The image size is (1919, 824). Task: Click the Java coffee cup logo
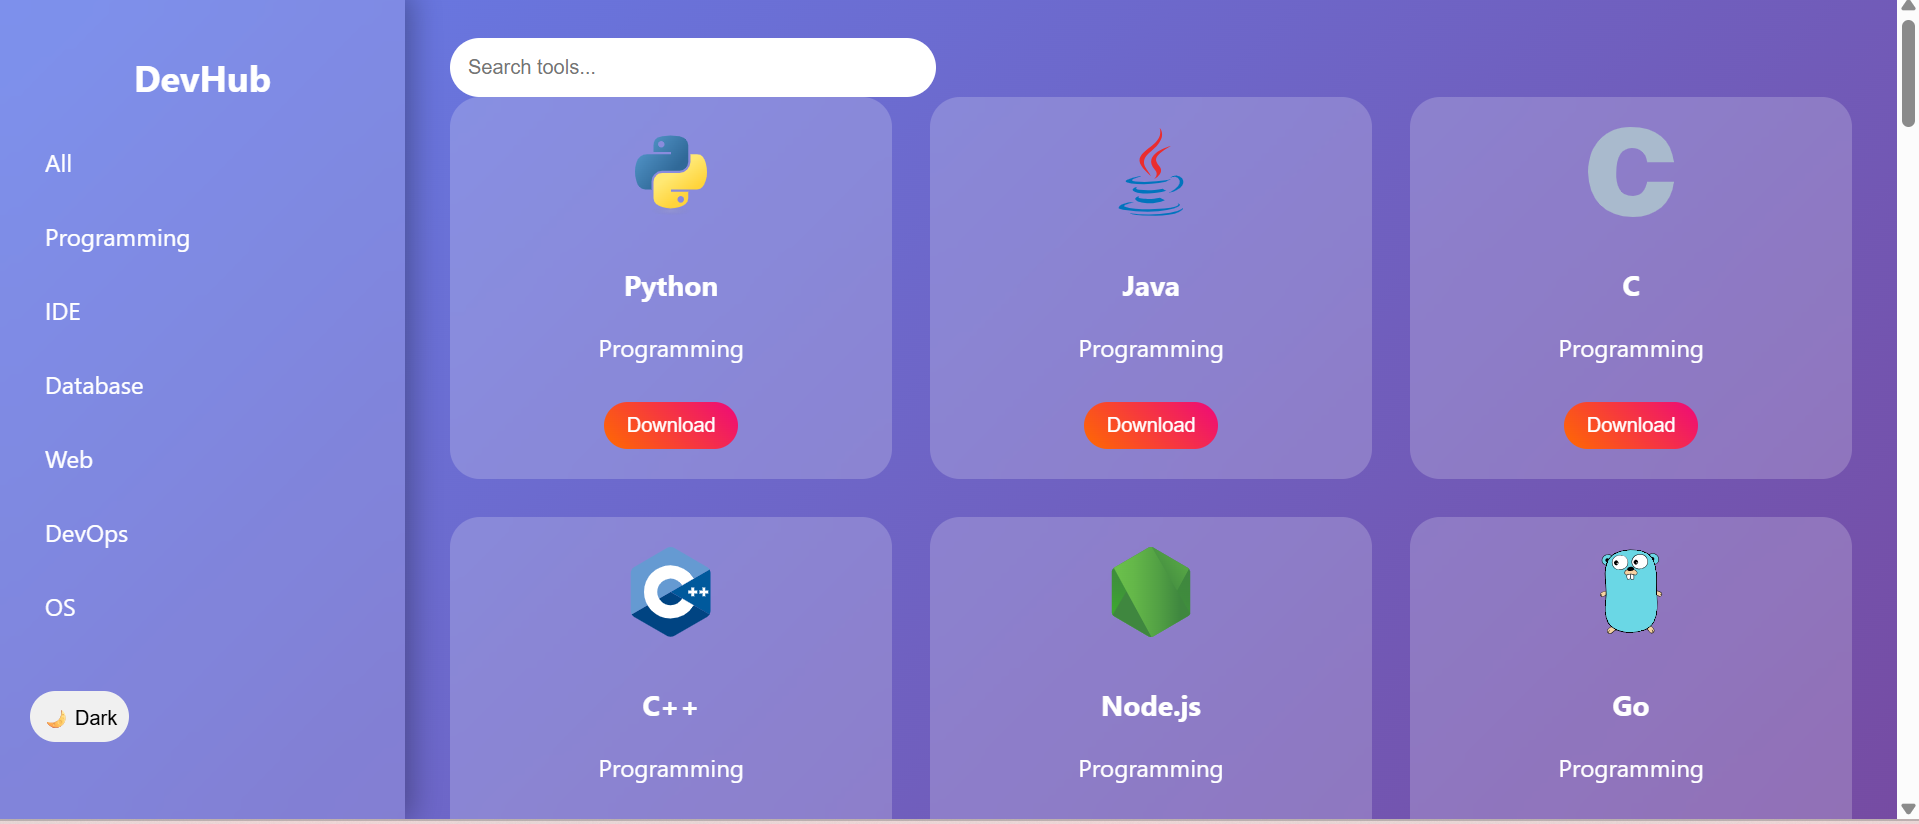tap(1150, 172)
